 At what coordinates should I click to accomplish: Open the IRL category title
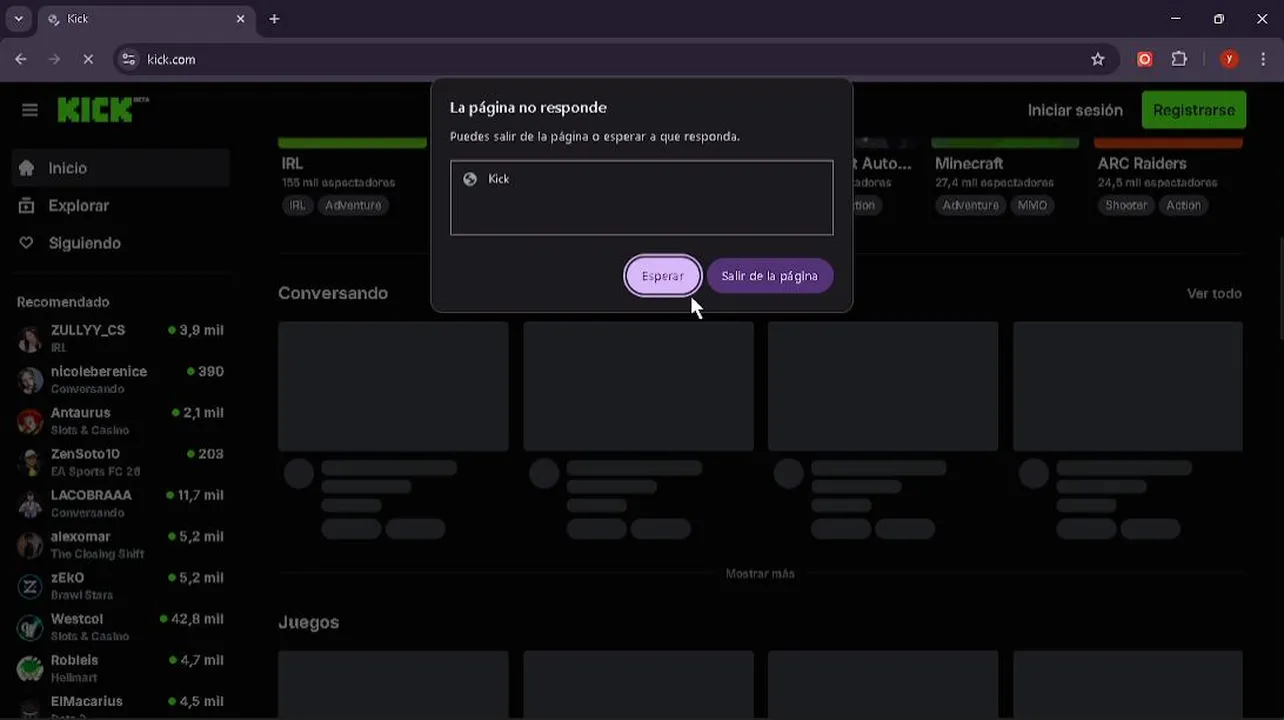pyautogui.click(x=292, y=163)
